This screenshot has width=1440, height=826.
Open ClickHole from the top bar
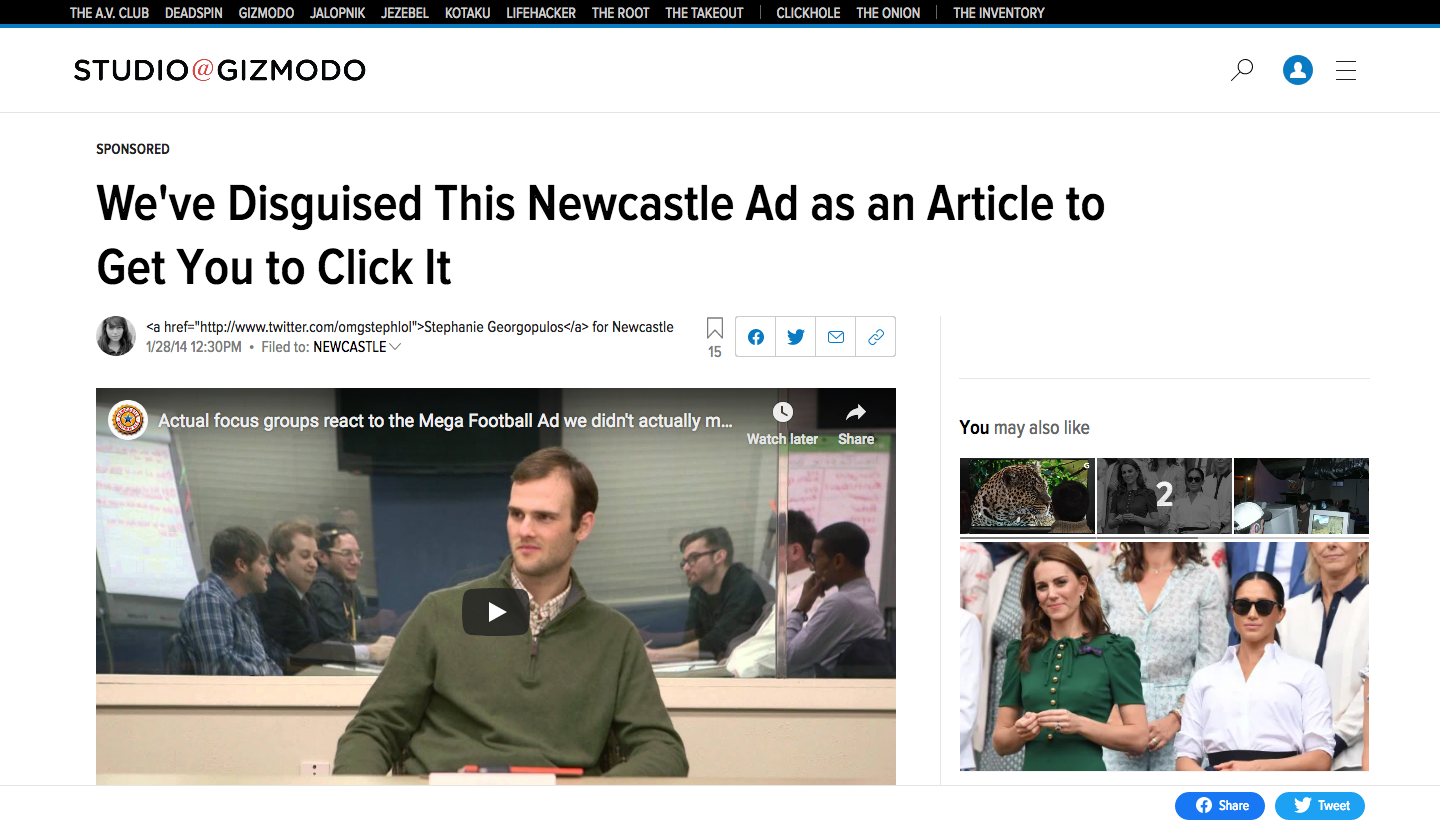click(808, 13)
